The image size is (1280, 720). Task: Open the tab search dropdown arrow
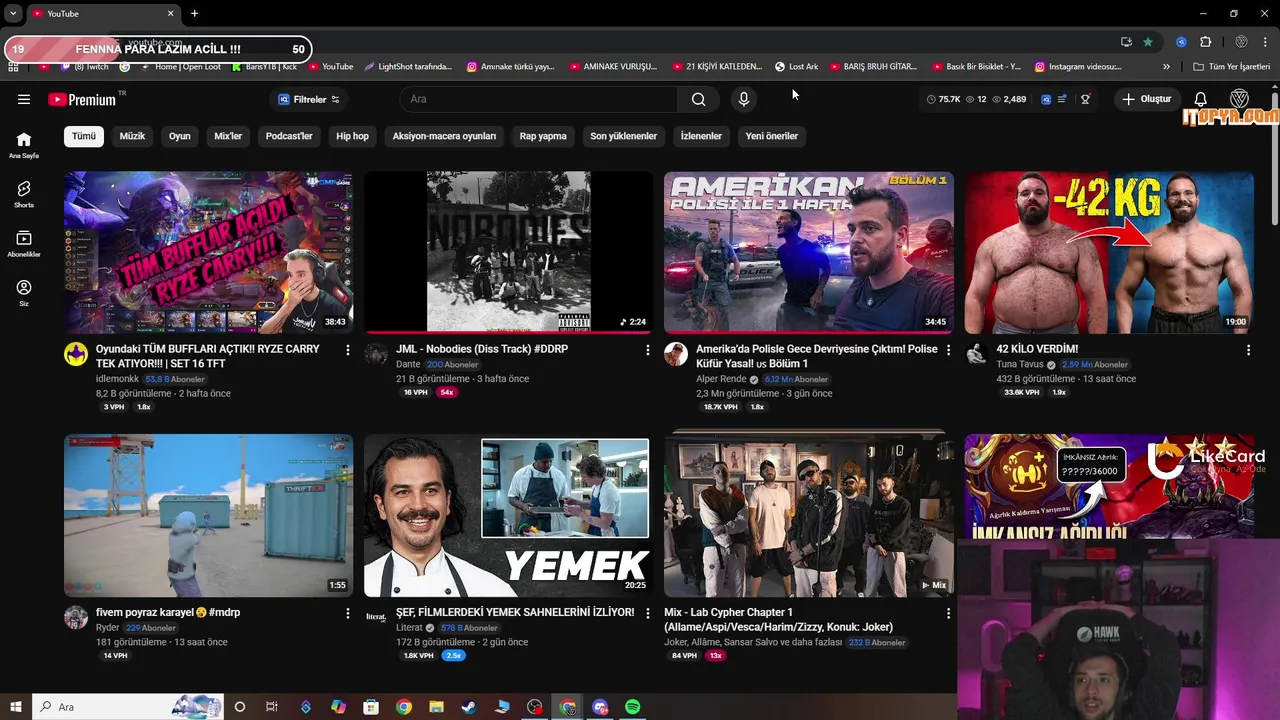[x=13, y=13]
